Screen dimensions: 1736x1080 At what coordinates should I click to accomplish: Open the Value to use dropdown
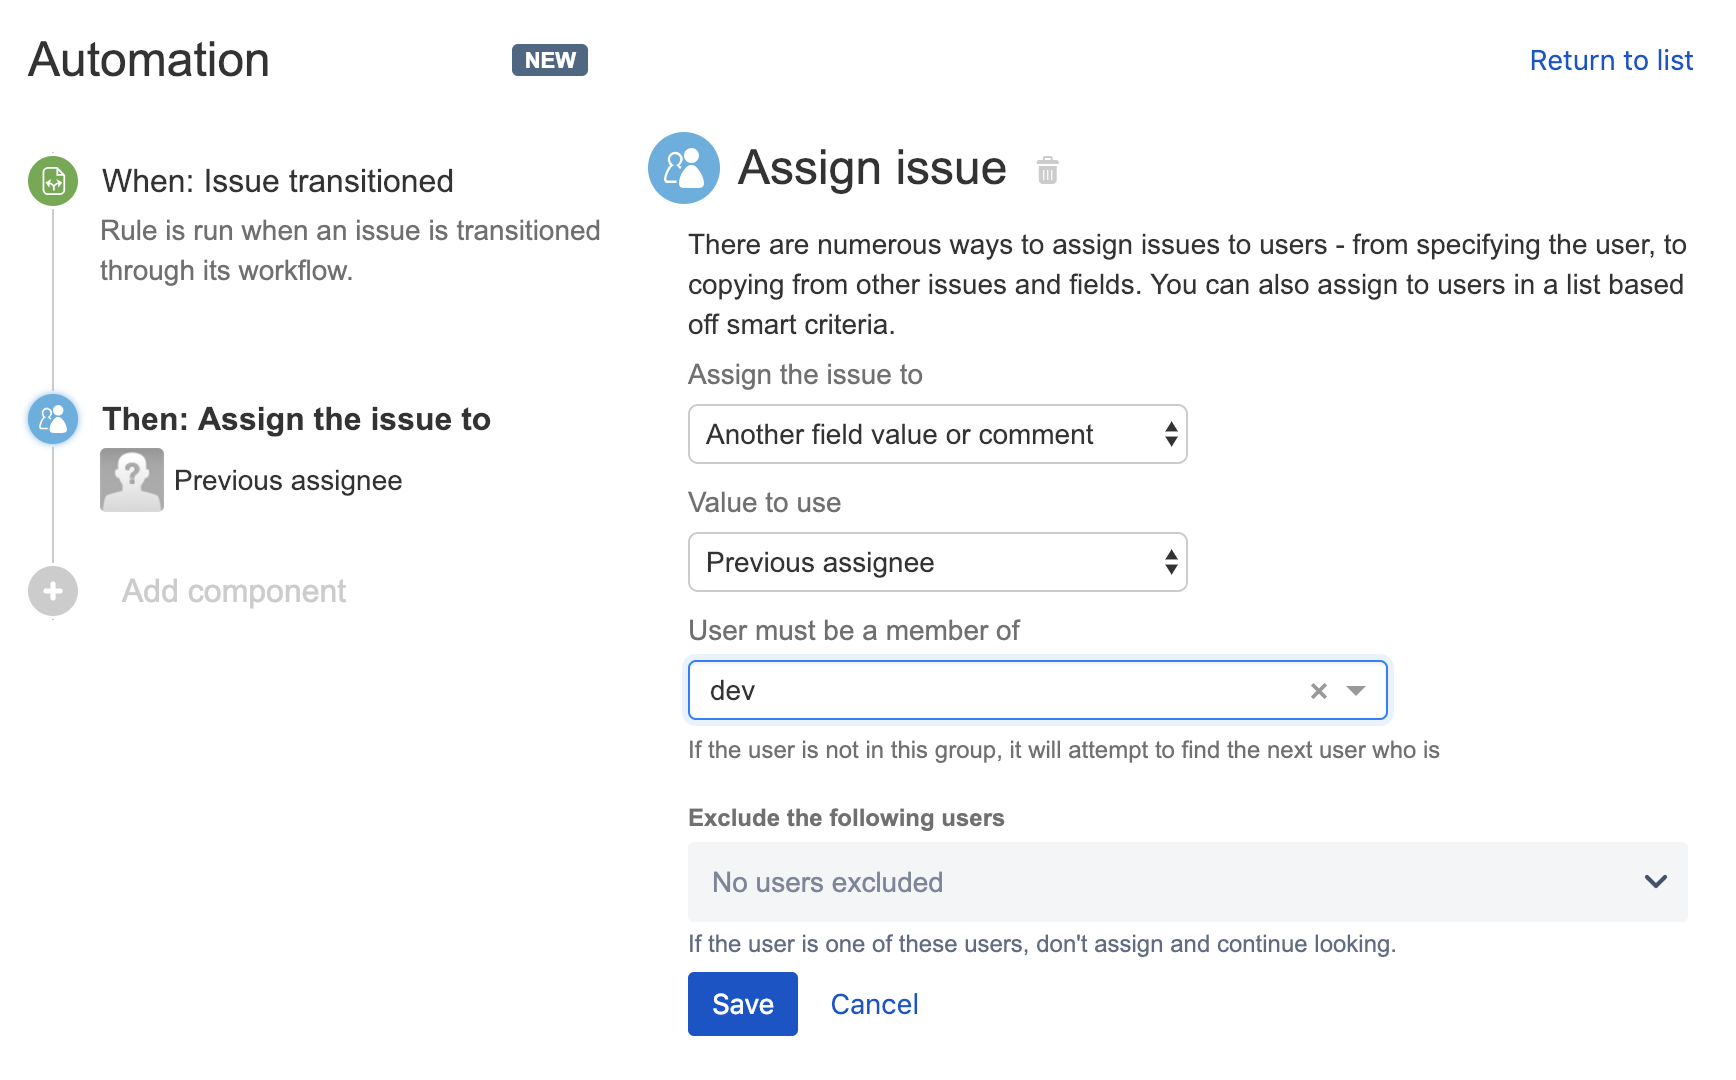pyautogui.click(x=937, y=562)
